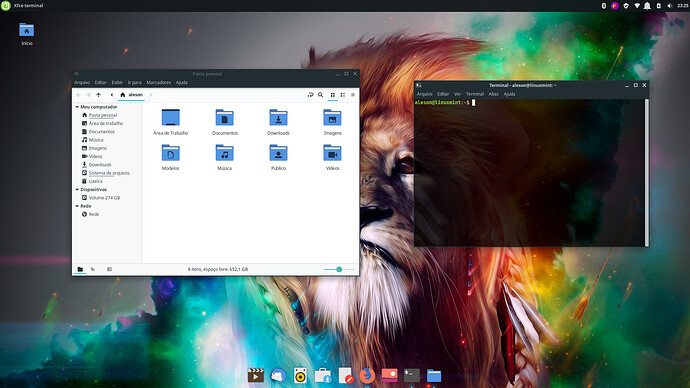Hide the sidebar toggle button
The image size is (690, 388).
click(x=109, y=269)
